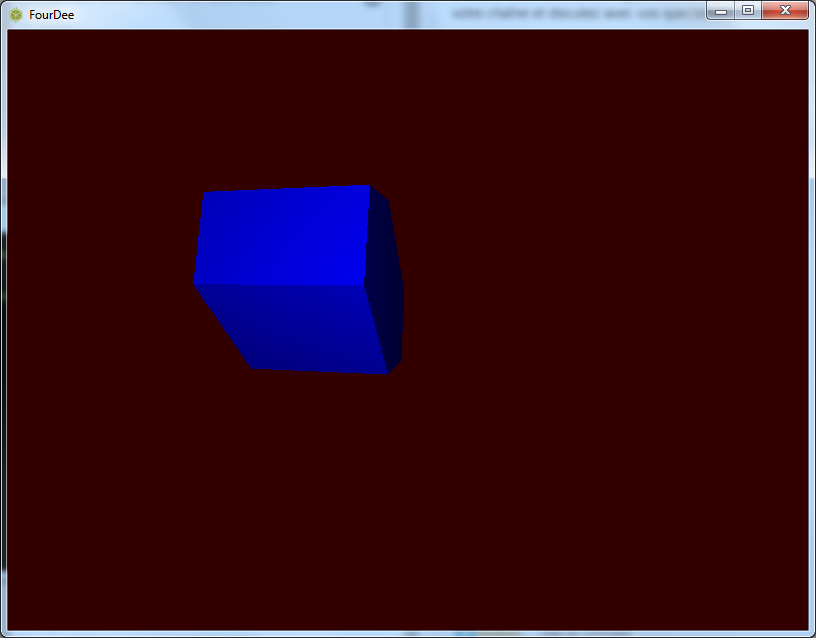816x638 pixels.
Task: Select the bright blue upper face of cube
Action: [282, 235]
